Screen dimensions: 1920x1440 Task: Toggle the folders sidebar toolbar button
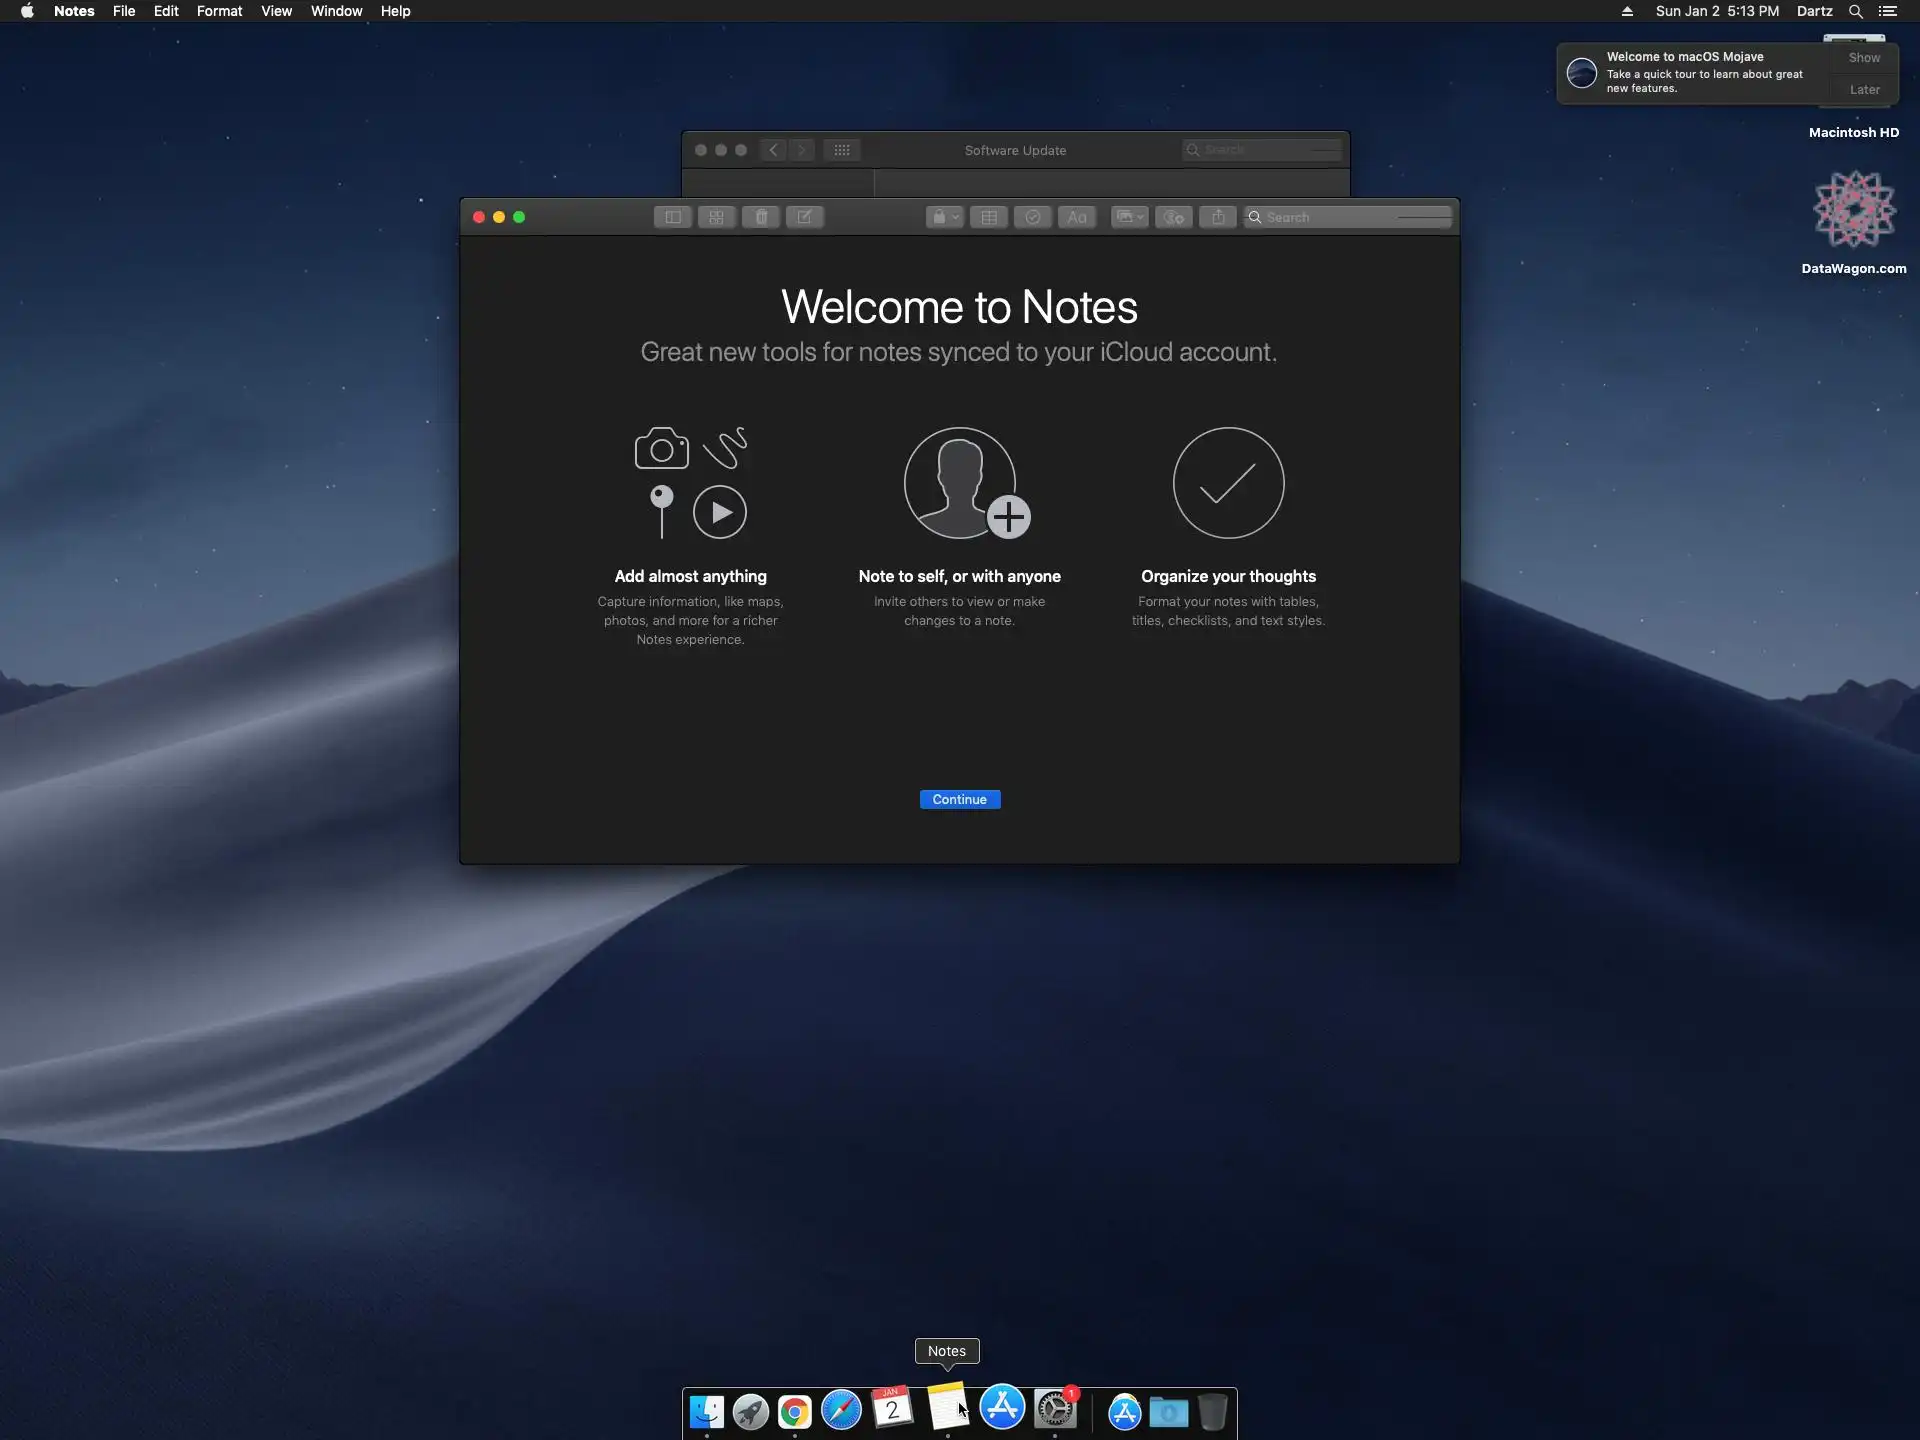(673, 217)
